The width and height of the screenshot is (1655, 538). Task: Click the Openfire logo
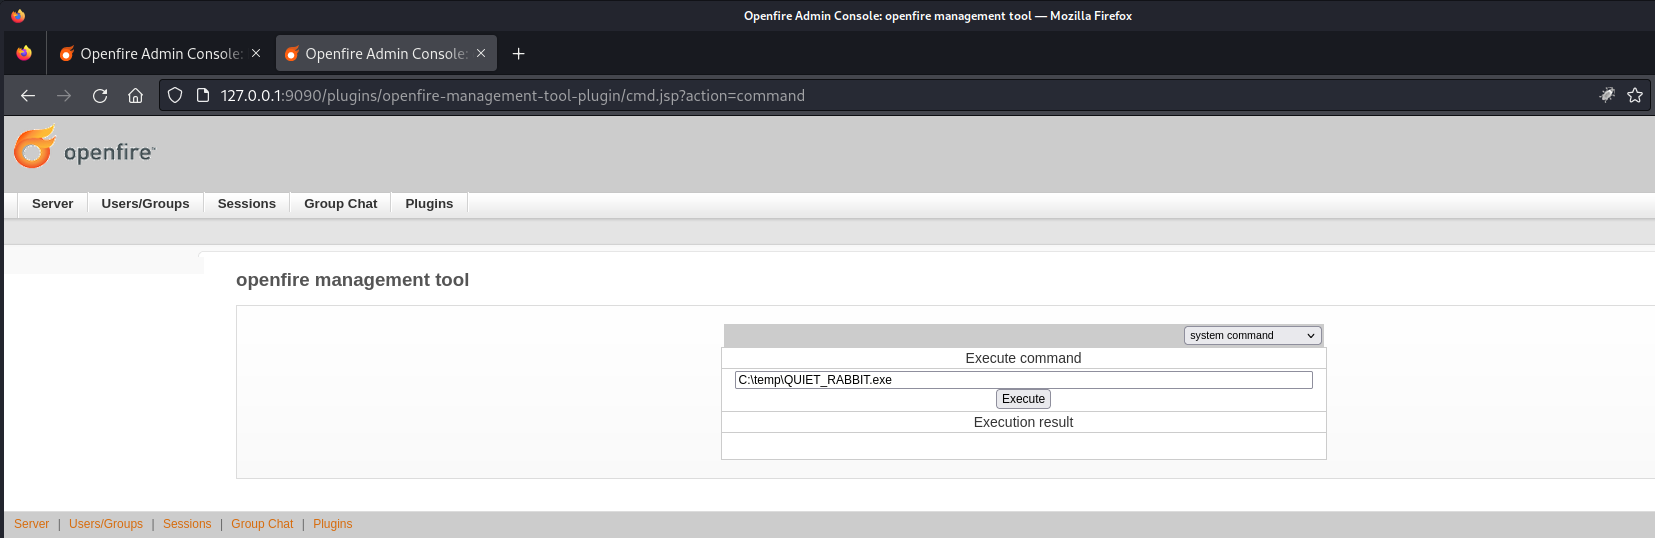click(x=85, y=149)
